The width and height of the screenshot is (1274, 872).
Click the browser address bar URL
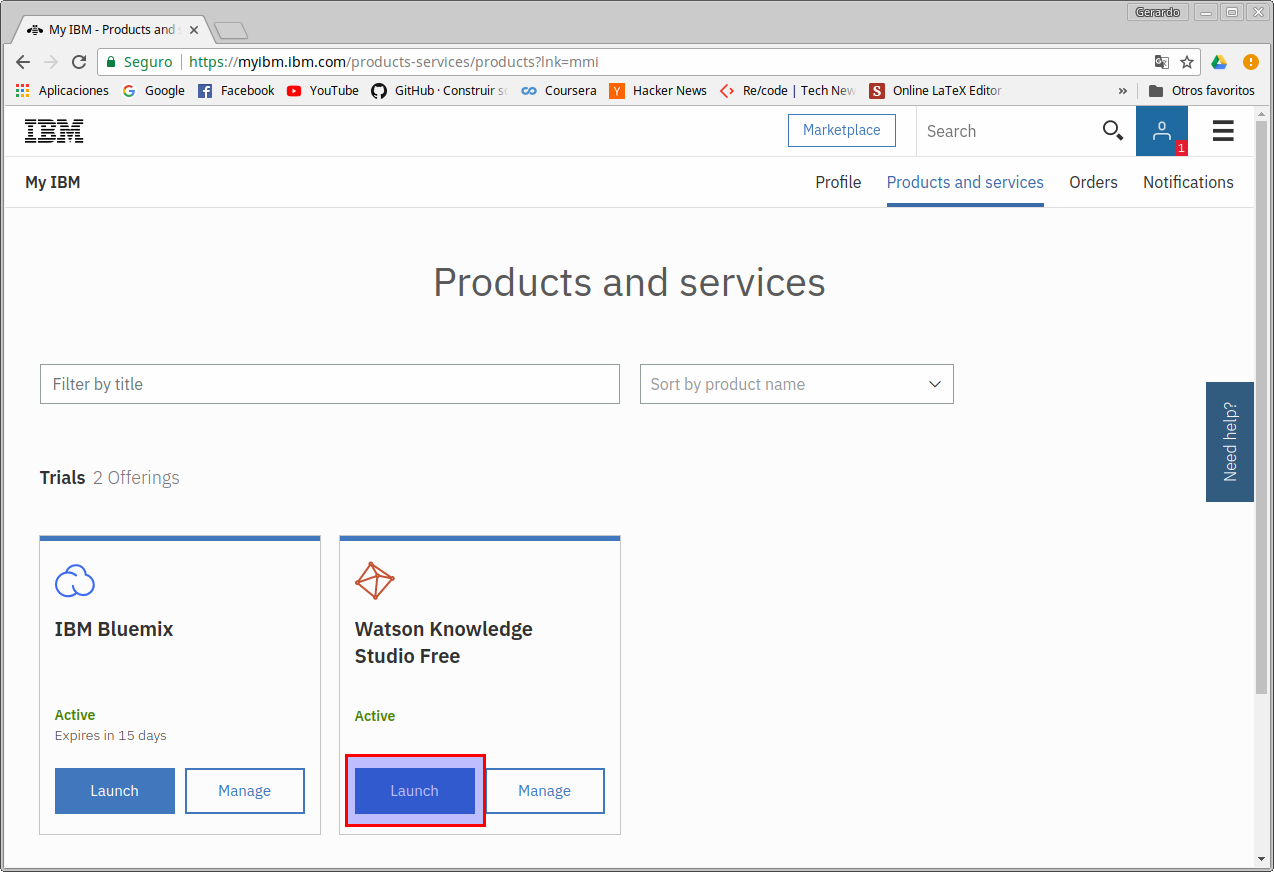[394, 62]
